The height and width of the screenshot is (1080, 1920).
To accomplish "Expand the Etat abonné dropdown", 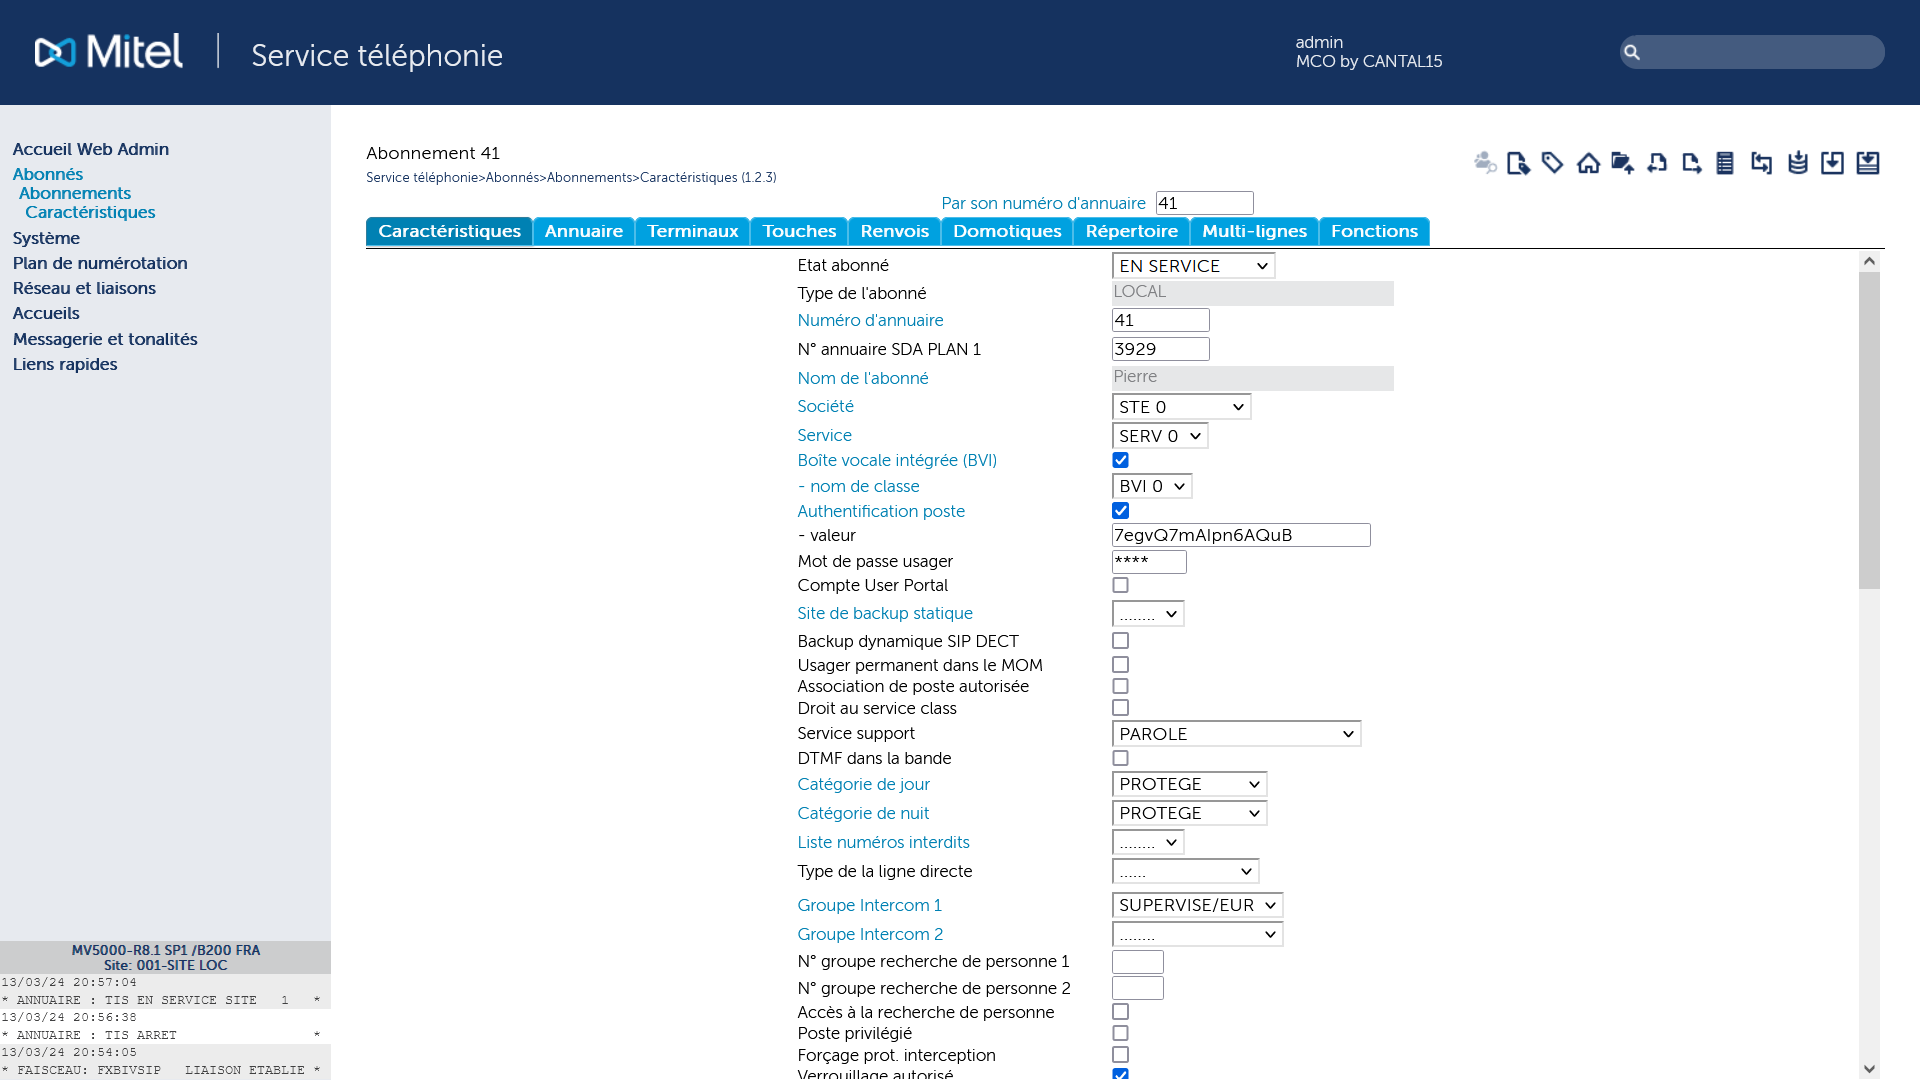I will pyautogui.click(x=1189, y=265).
